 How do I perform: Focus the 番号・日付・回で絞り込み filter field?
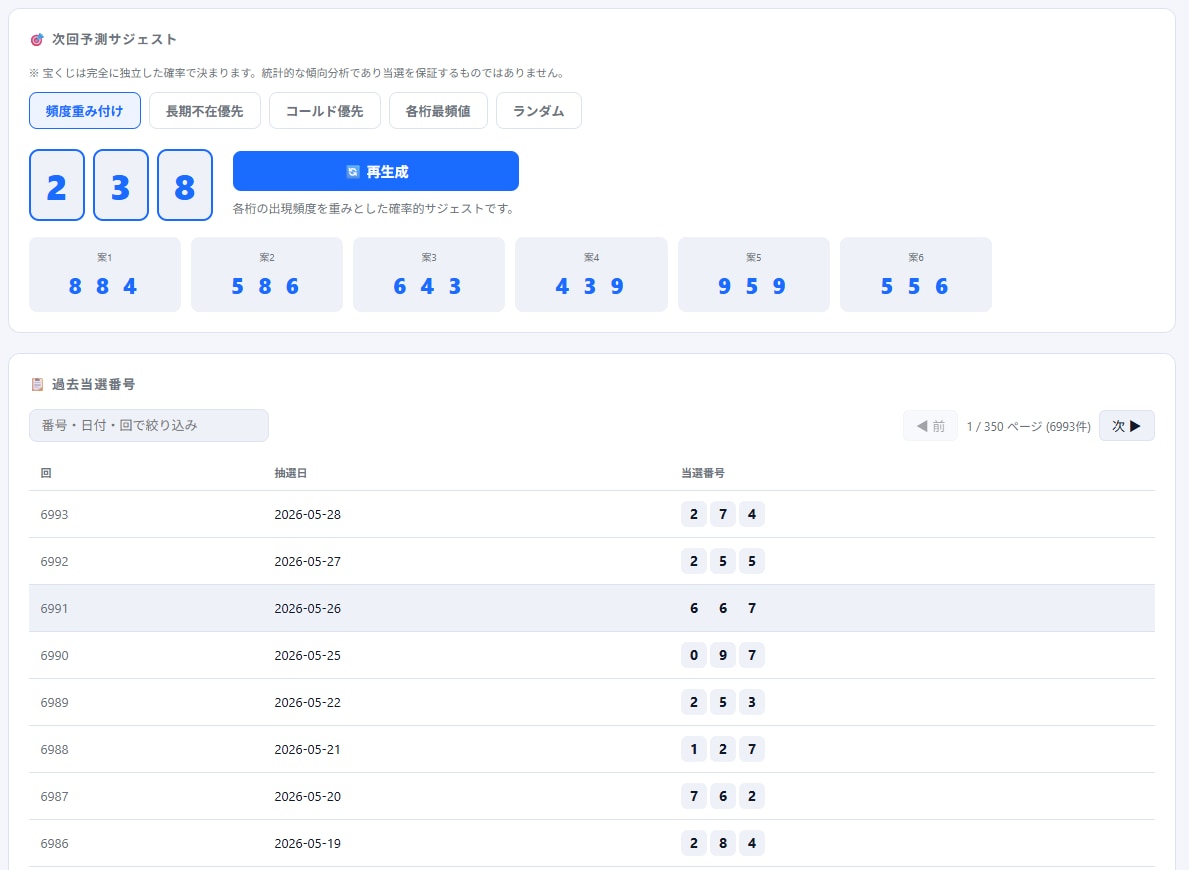coord(149,426)
